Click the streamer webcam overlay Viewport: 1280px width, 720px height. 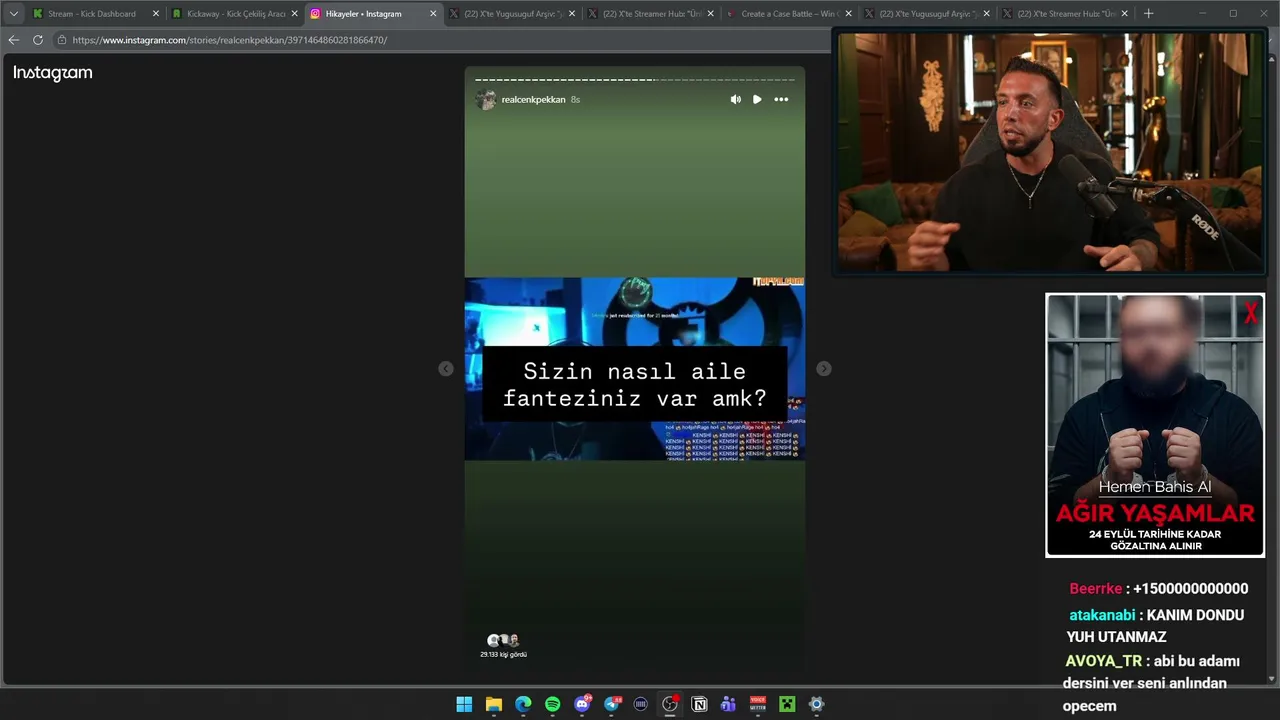click(x=1050, y=151)
